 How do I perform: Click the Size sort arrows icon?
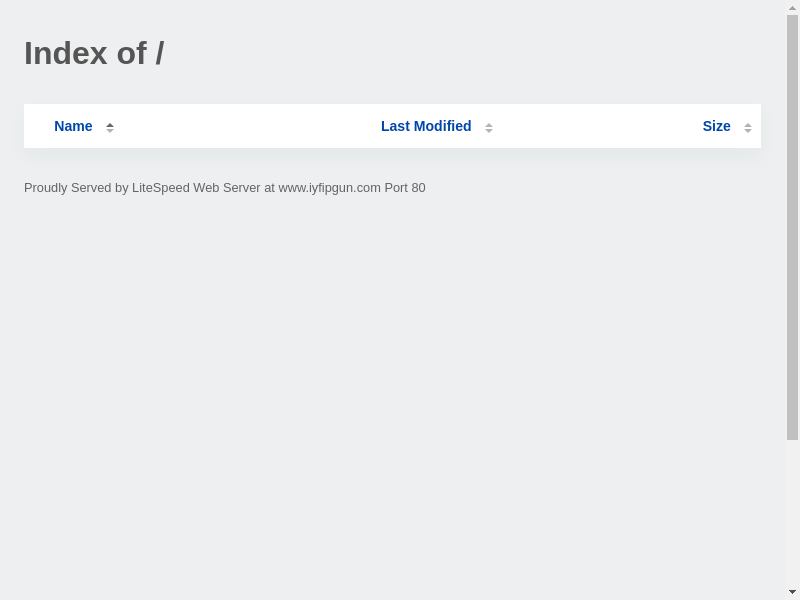[748, 127]
